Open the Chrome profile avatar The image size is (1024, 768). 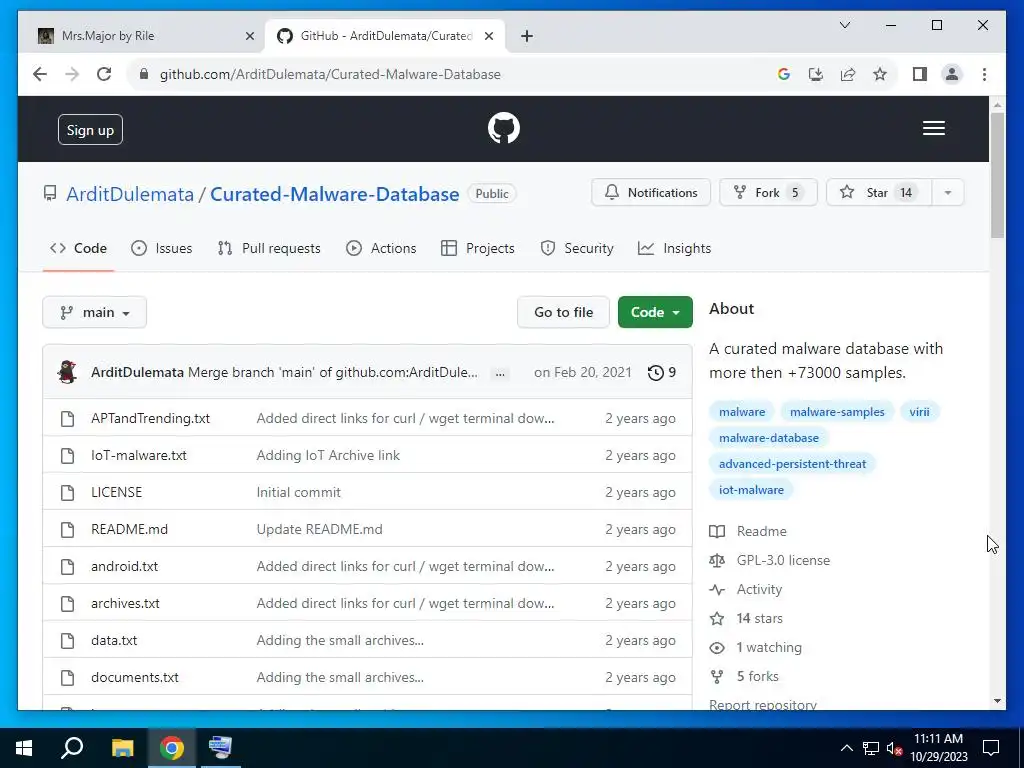[x=952, y=74]
